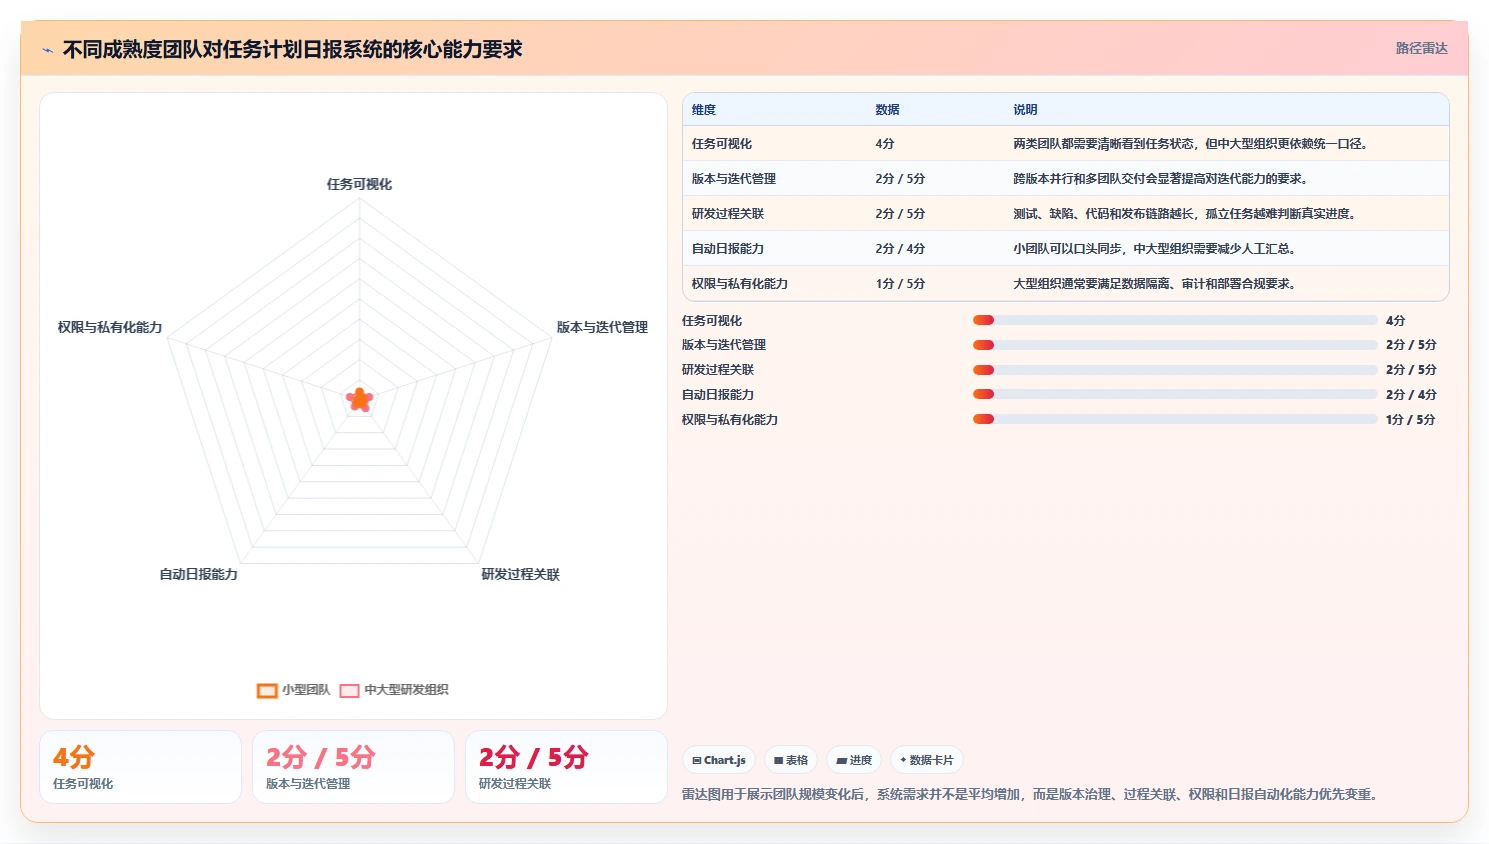The width and height of the screenshot is (1489, 844).
Task: Click the 研发过程关联 table row name
Action: pos(728,214)
